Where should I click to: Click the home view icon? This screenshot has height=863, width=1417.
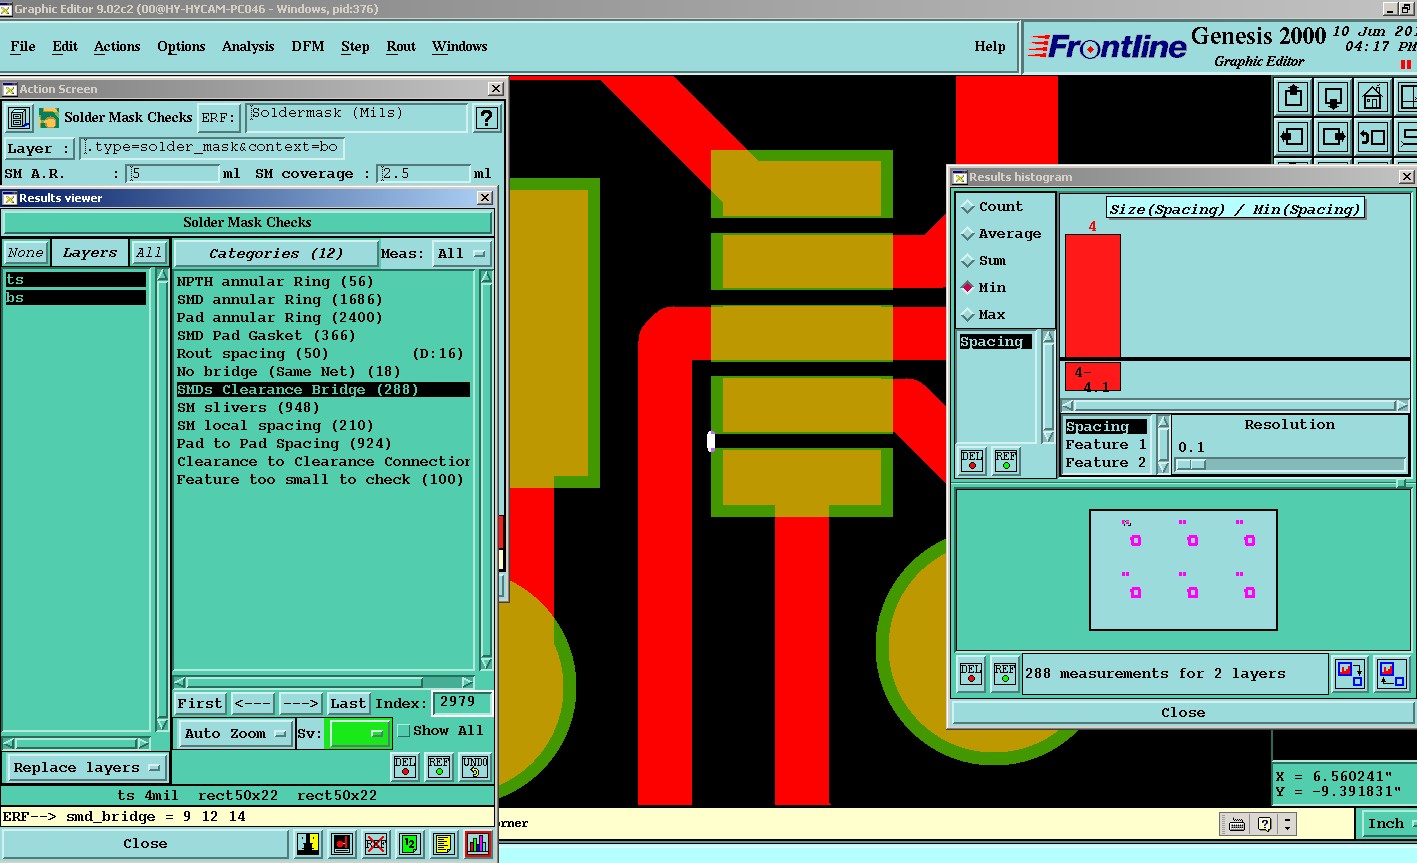pos(1372,98)
